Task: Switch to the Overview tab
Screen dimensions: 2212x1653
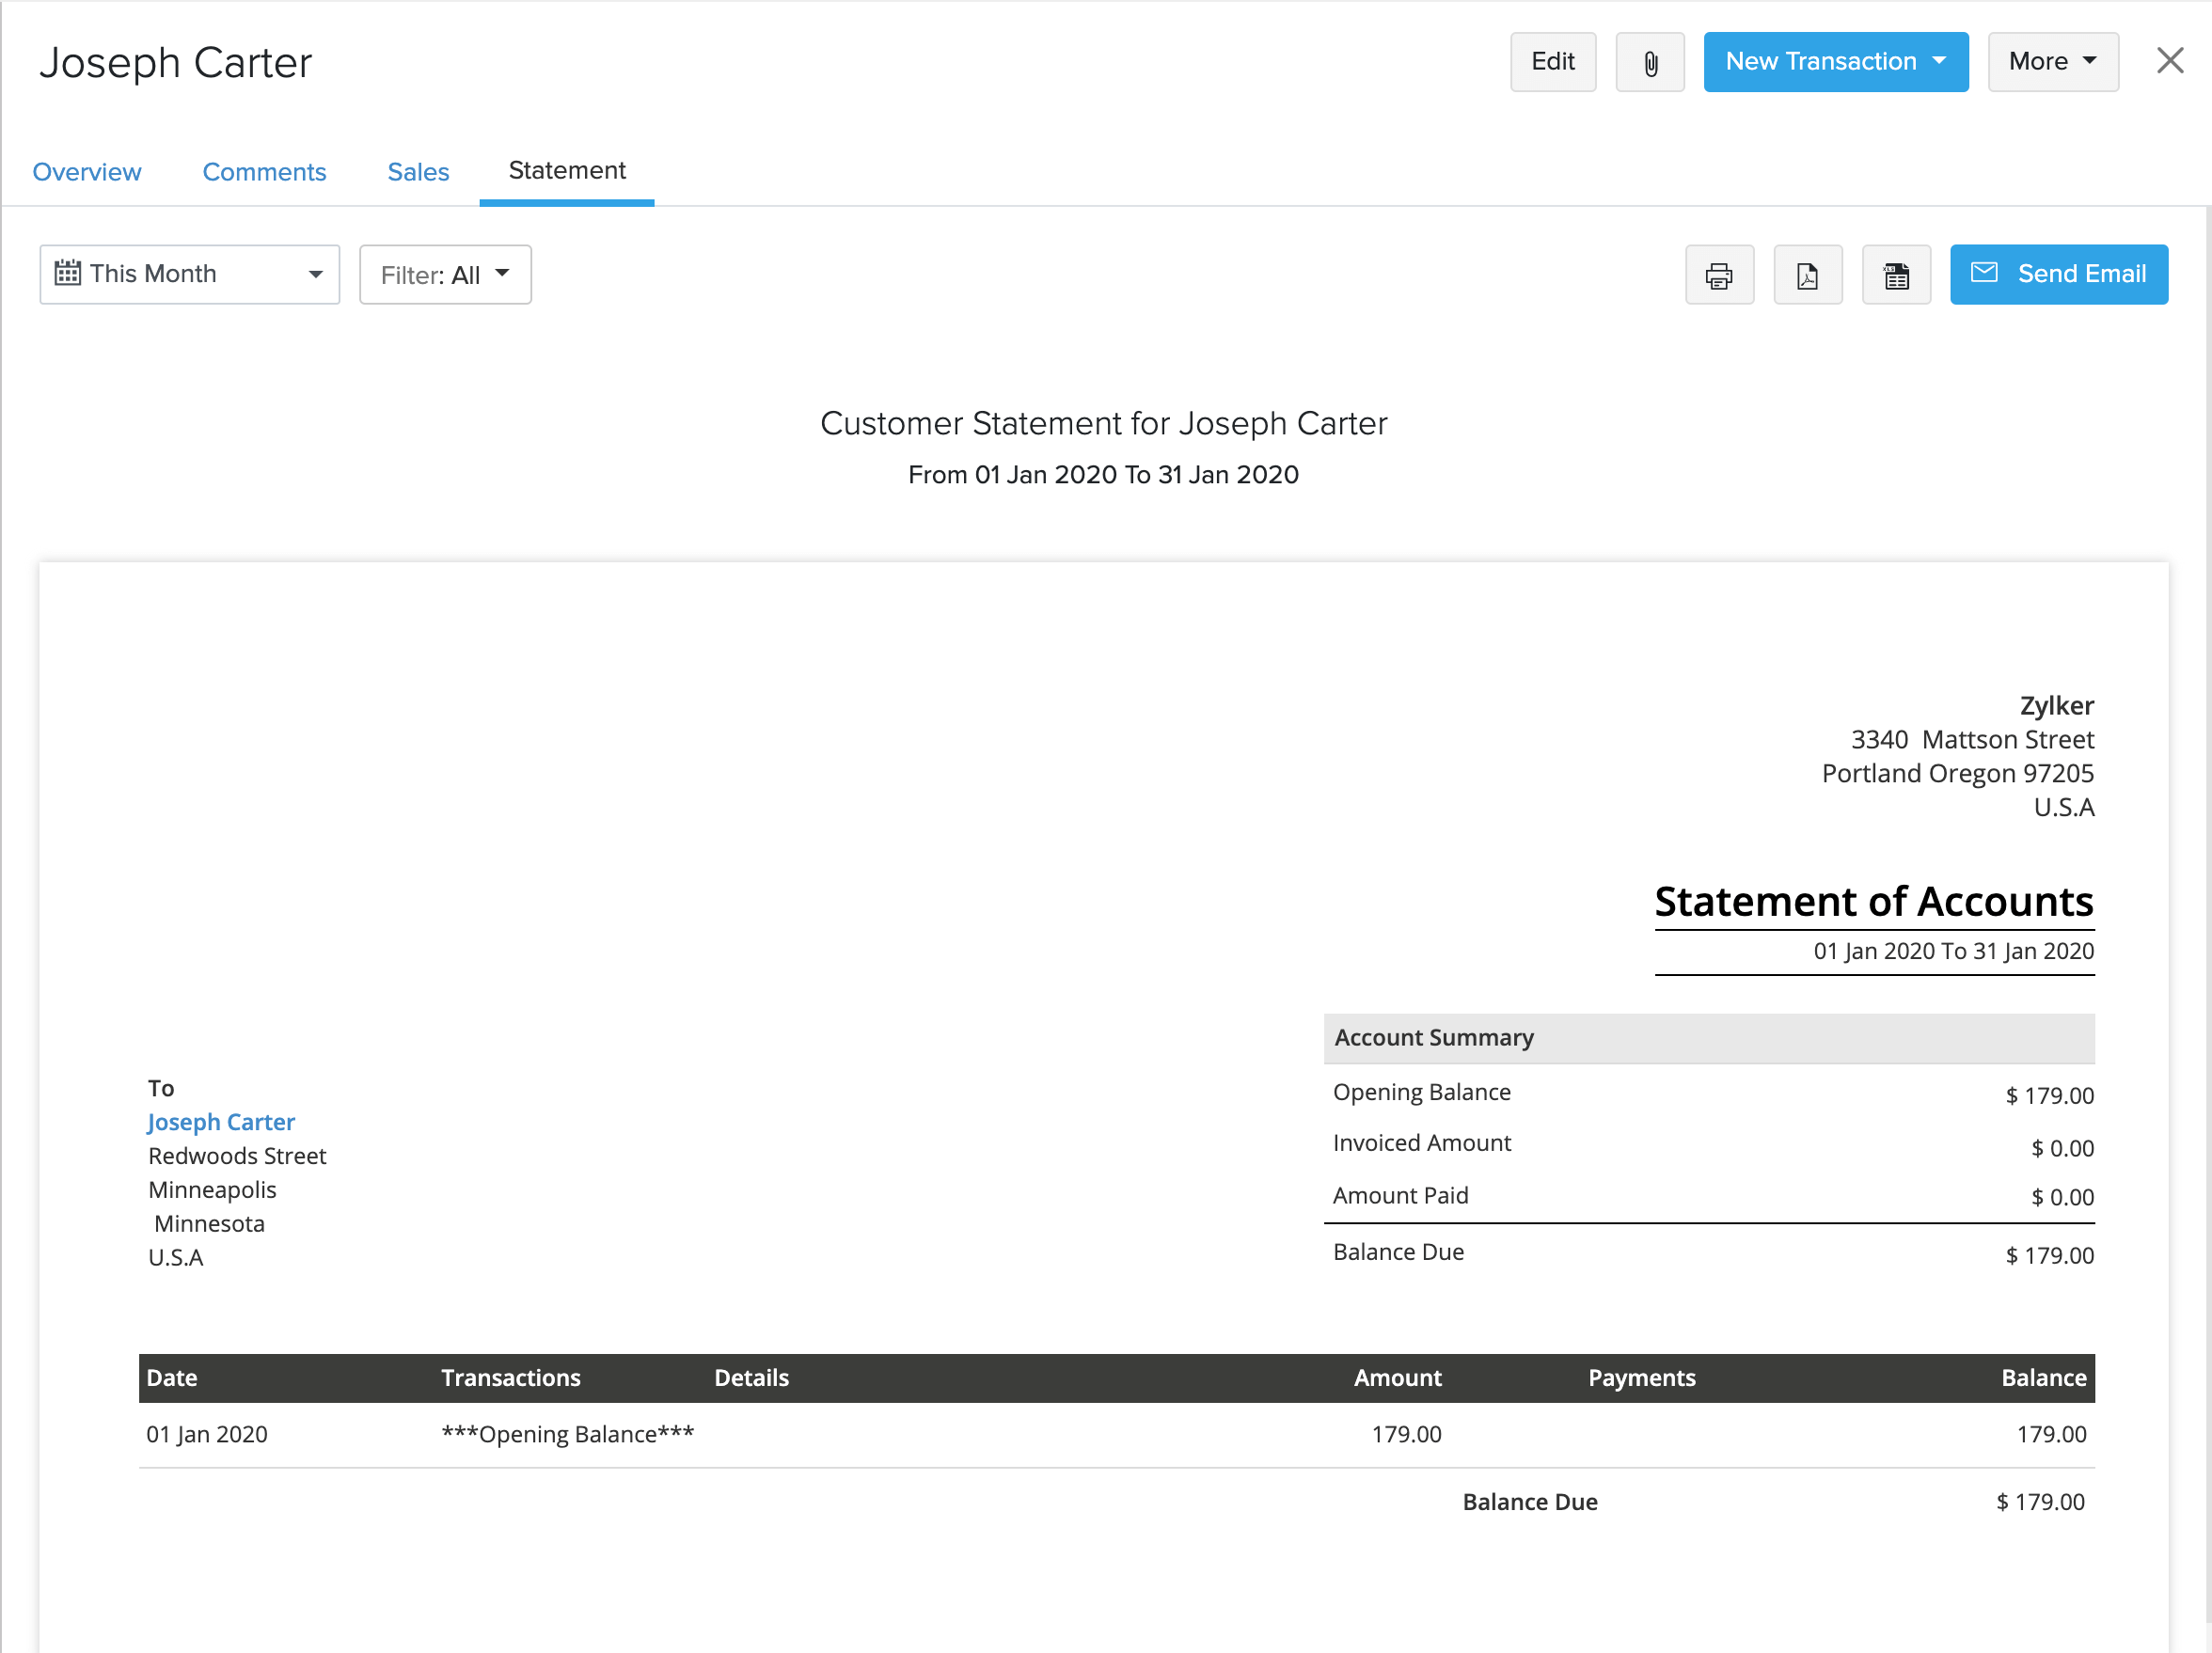Action: (87, 171)
